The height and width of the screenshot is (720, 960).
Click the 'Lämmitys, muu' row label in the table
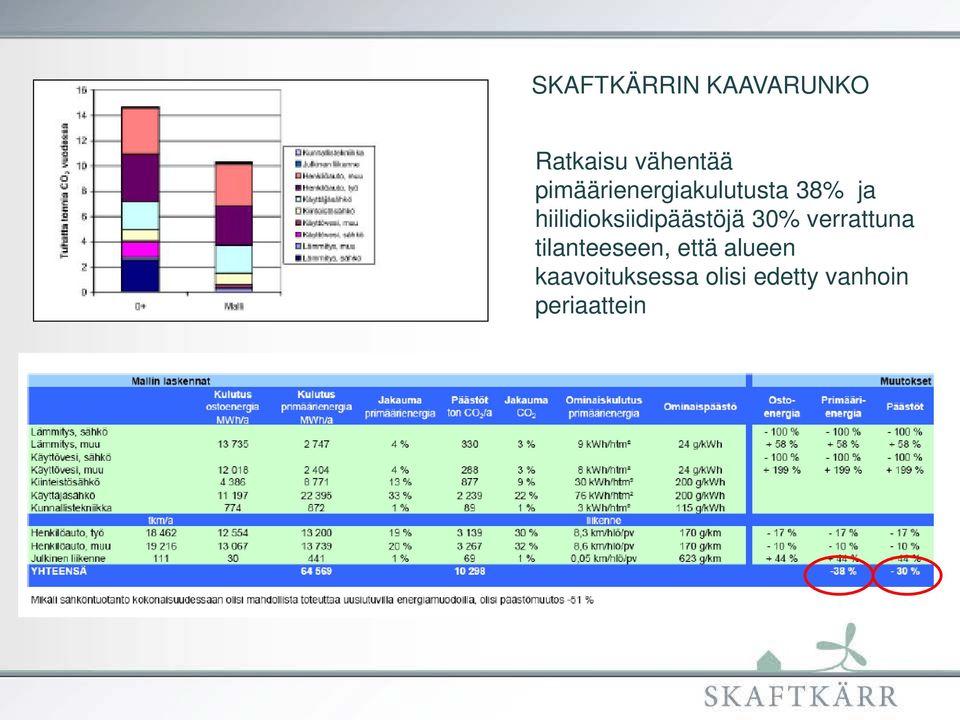click(x=66, y=444)
